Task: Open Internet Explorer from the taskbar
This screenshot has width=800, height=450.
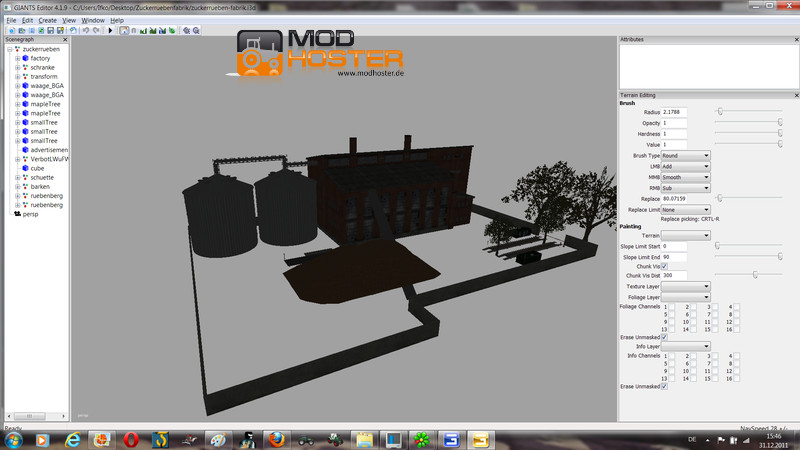Action: click(73, 439)
